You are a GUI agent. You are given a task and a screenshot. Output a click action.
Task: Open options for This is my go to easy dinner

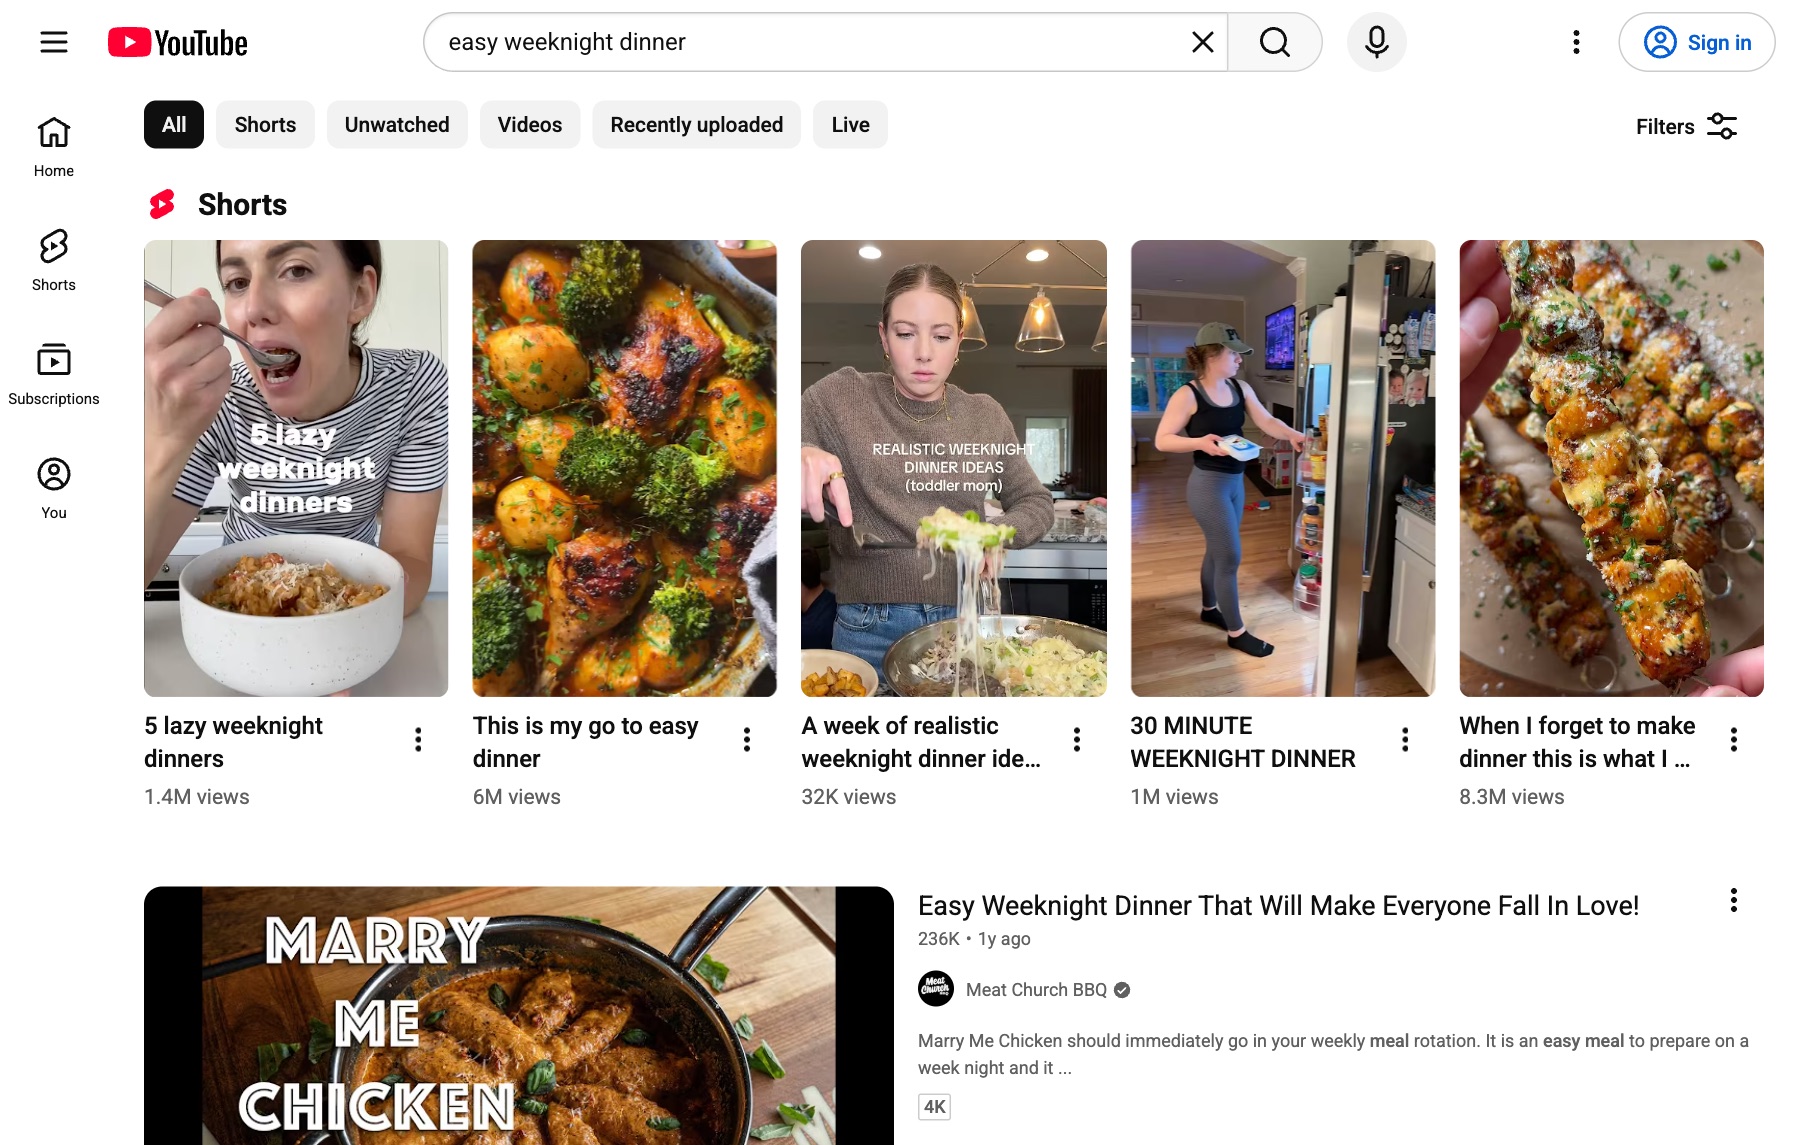[747, 740]
